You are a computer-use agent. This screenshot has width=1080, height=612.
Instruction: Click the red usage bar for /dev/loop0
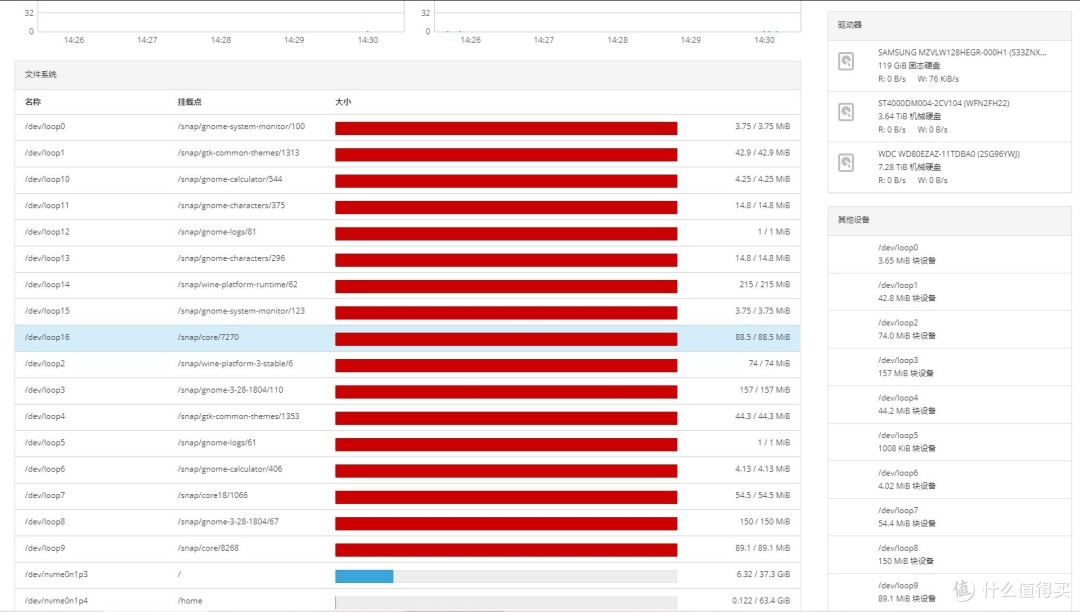506,128
